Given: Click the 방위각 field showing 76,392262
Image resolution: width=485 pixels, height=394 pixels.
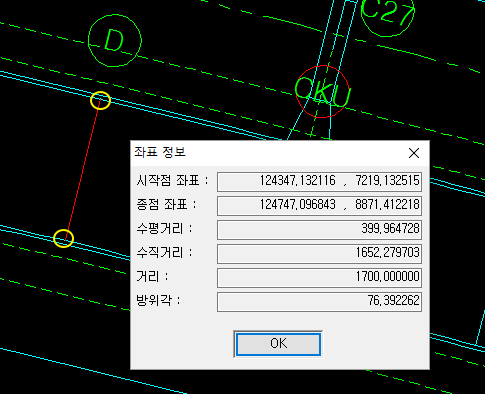Looking at the screenshot, I should point(319,302).
